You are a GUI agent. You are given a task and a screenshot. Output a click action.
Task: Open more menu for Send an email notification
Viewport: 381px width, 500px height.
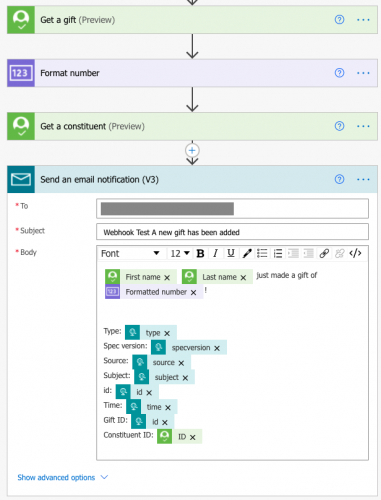click(x=363, y=179)
